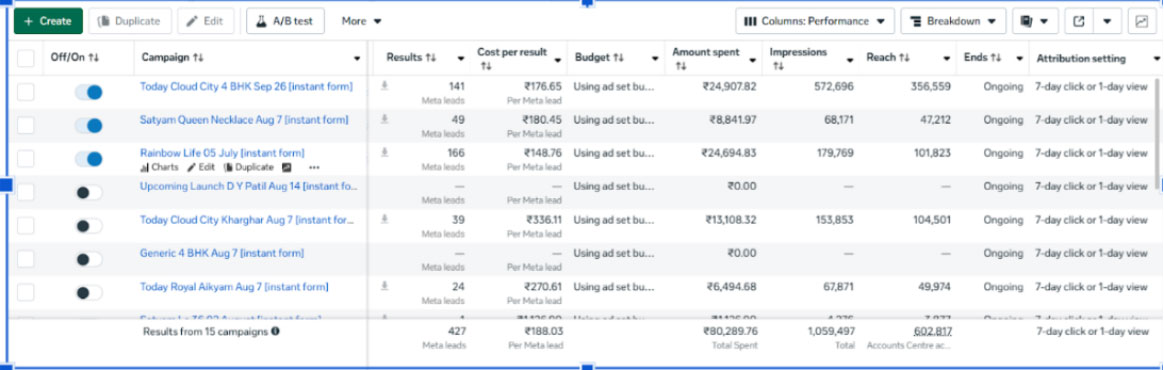This screenshot has height=370, width=1164.
Task: Start an A/B test
Action: pyautogui.click(x=285, y=21)
